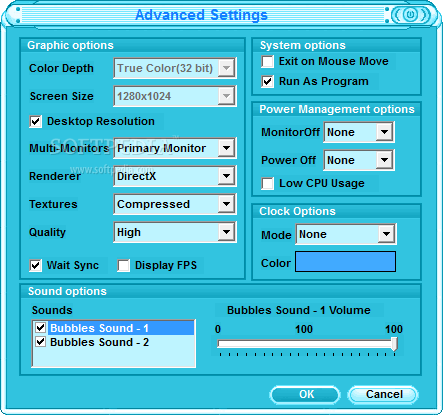The height and width of the screenshot is (415, 443).
Task: Click the OK button
Action: [305, 395]
